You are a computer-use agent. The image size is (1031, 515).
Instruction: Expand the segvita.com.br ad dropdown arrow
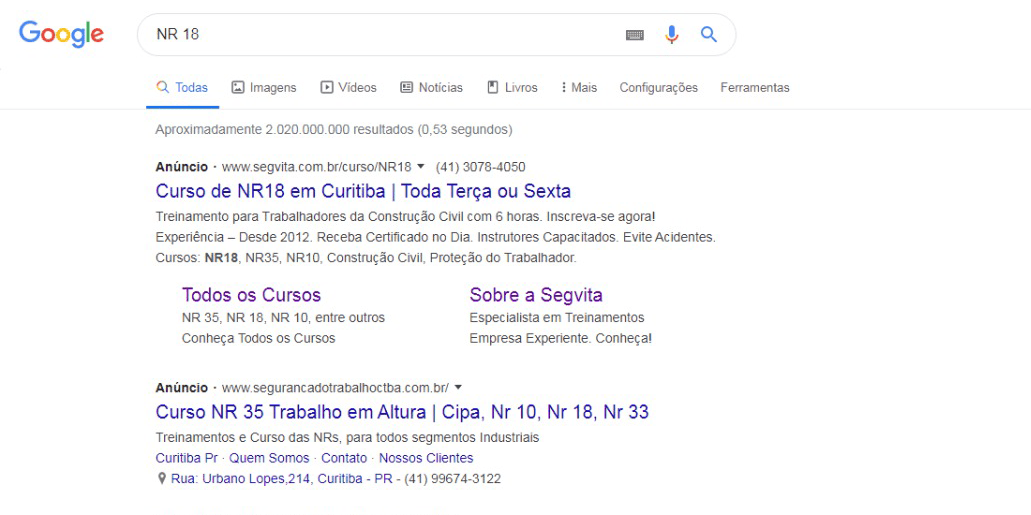[421, 167]
